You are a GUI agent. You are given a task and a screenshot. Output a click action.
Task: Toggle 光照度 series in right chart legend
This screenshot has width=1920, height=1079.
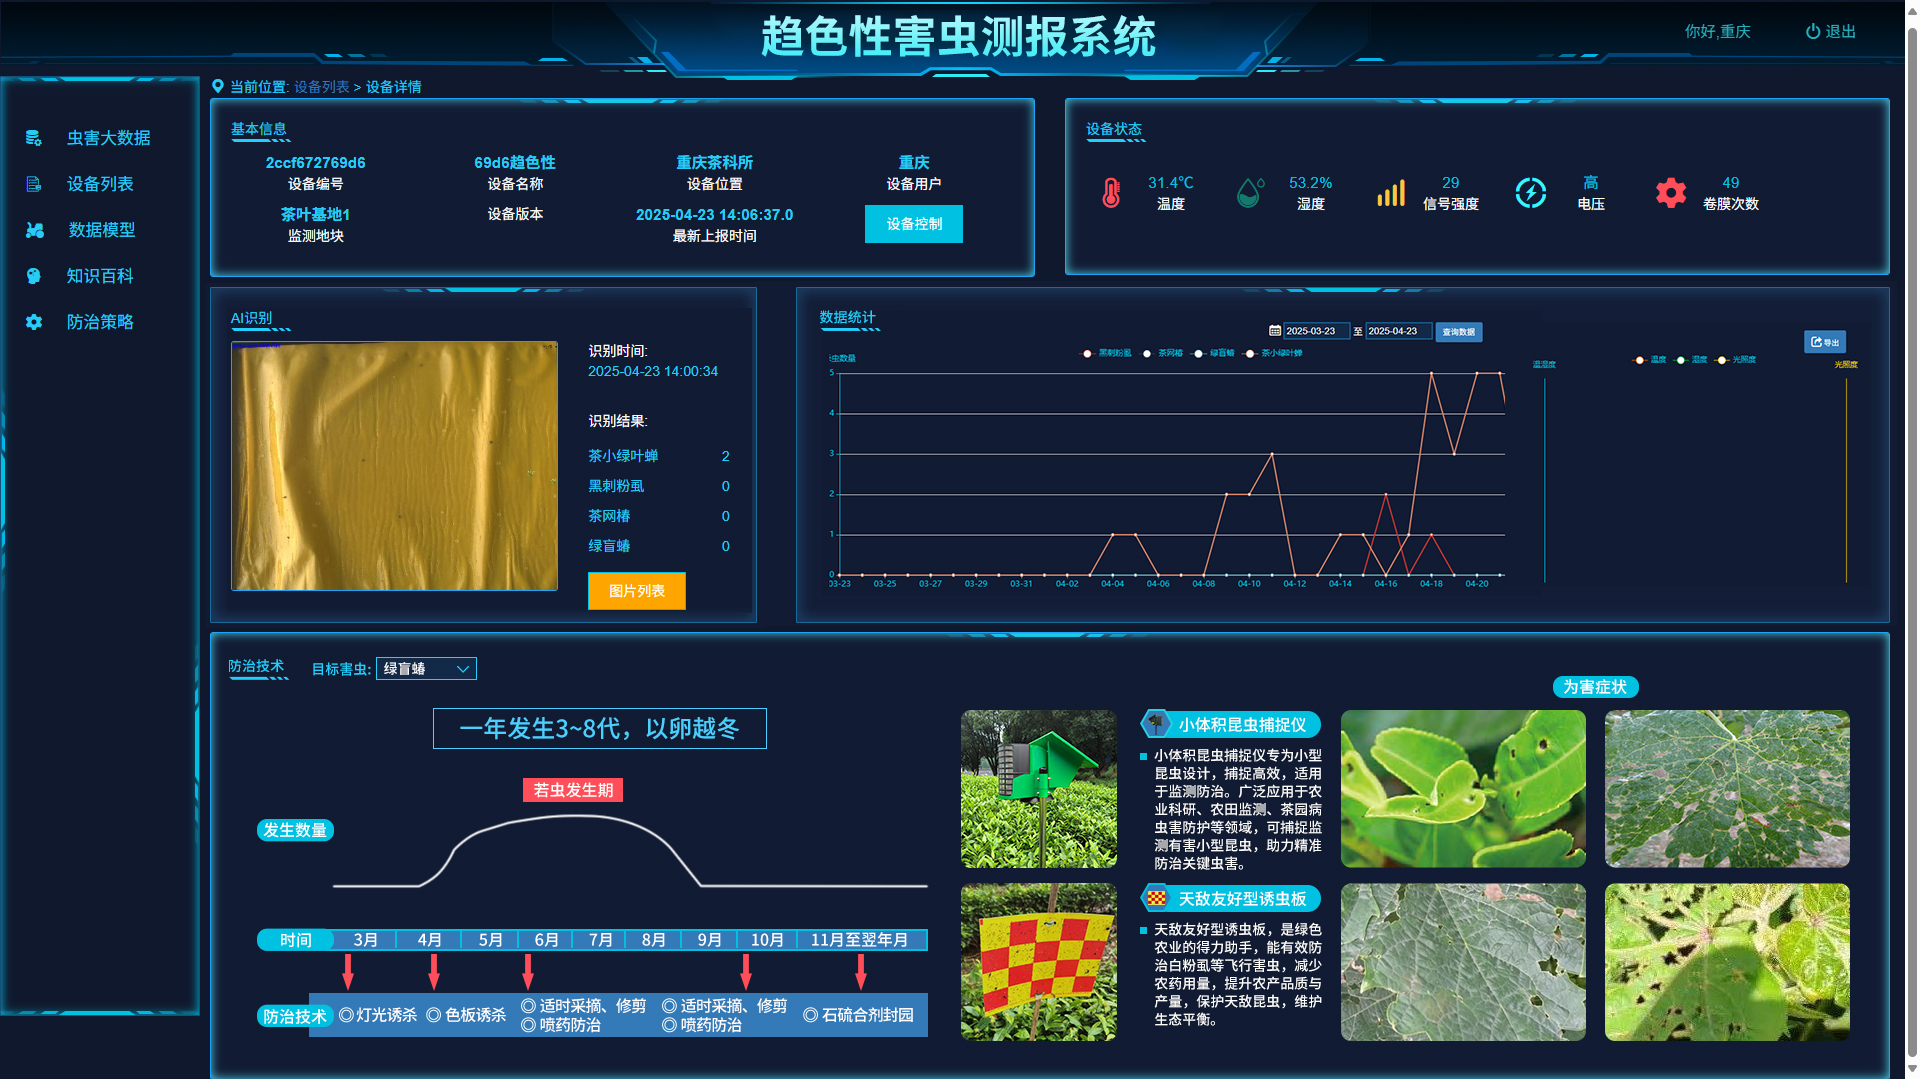click(1736, 360)
